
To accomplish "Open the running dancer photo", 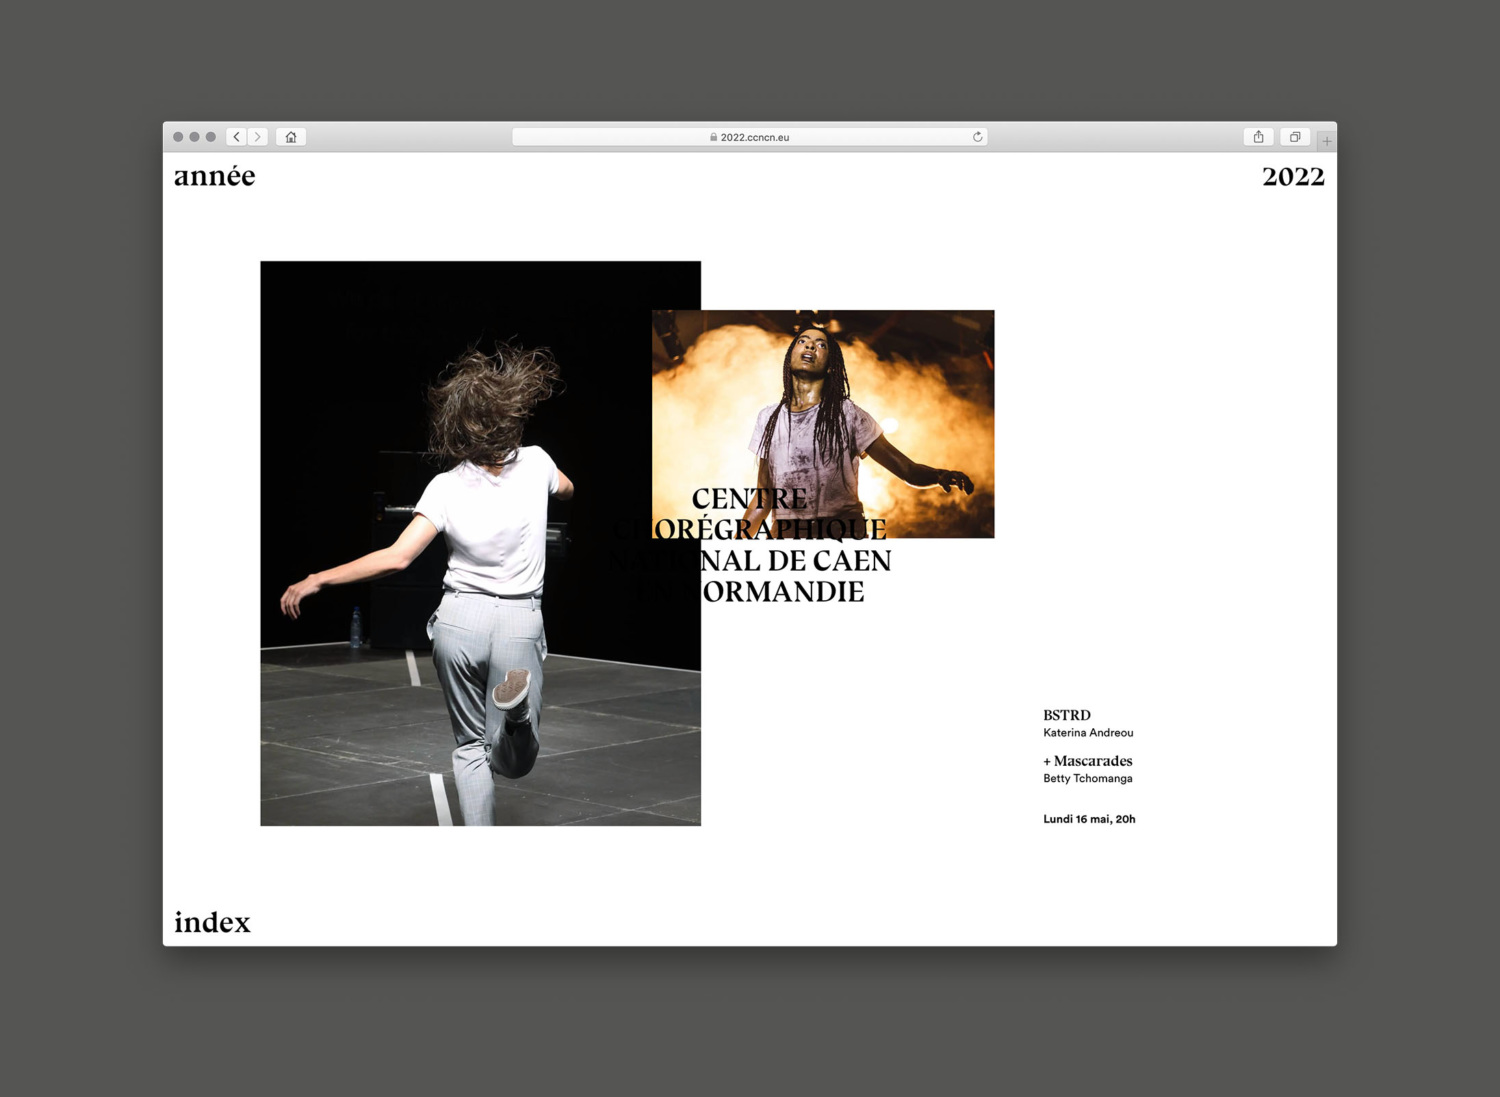I will point(480,543).
